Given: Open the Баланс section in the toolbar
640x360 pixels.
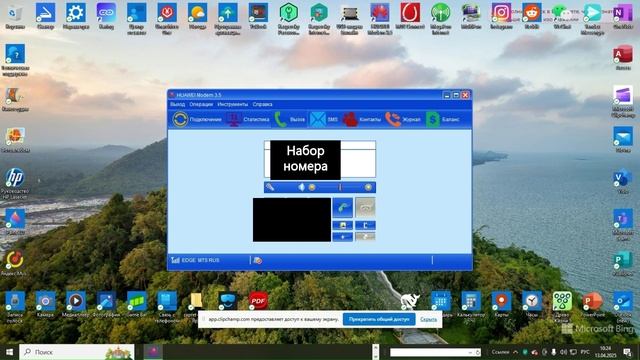Looking at the screenshot, I should pos(442,119).
